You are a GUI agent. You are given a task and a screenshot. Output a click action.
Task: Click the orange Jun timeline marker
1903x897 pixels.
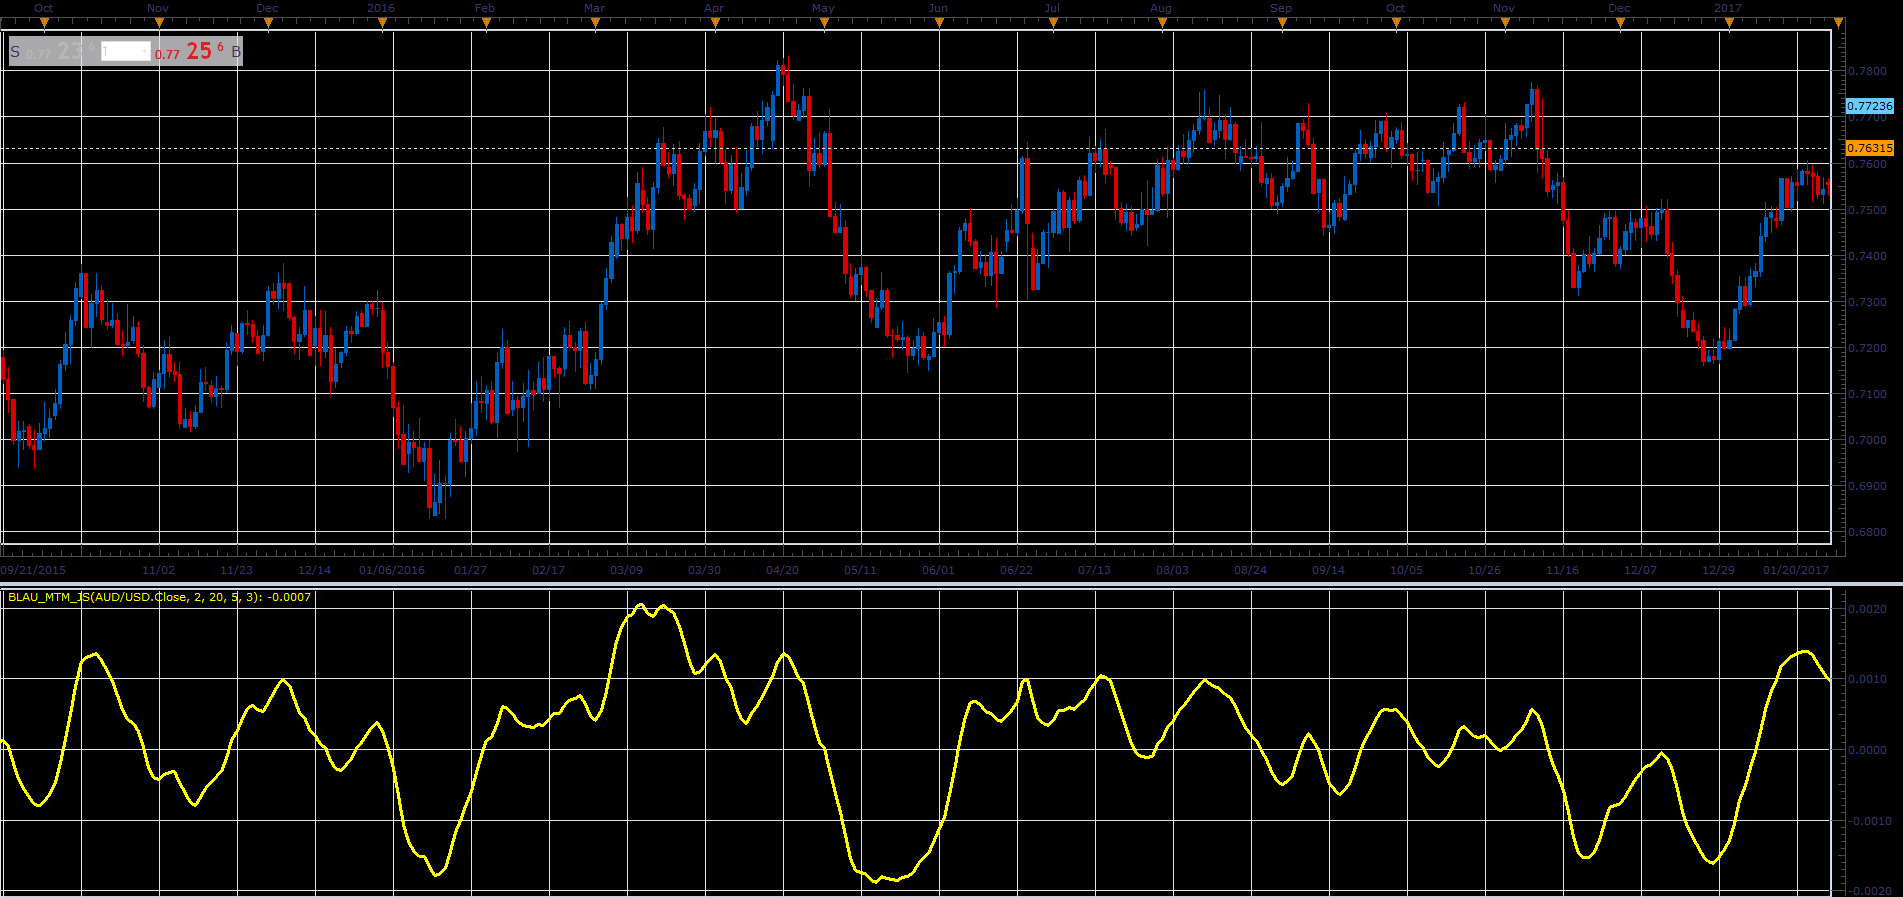pos(938,23)
